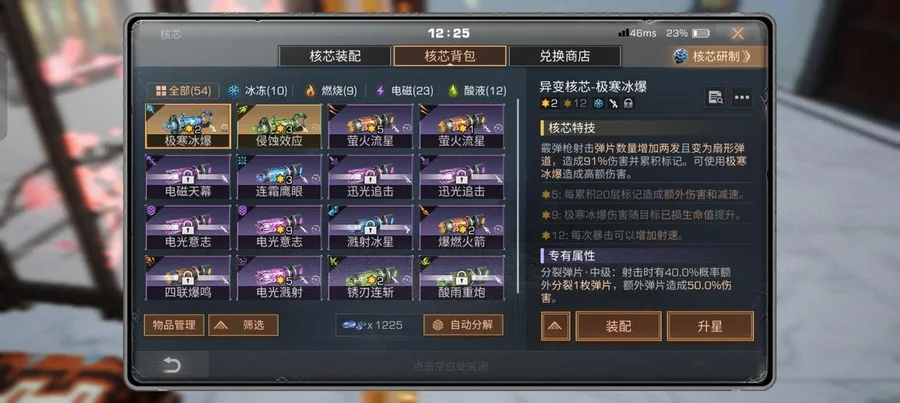Viewport: 900px width, 403px height.
Task: Click the core details search icon
Action: point(715,98)
